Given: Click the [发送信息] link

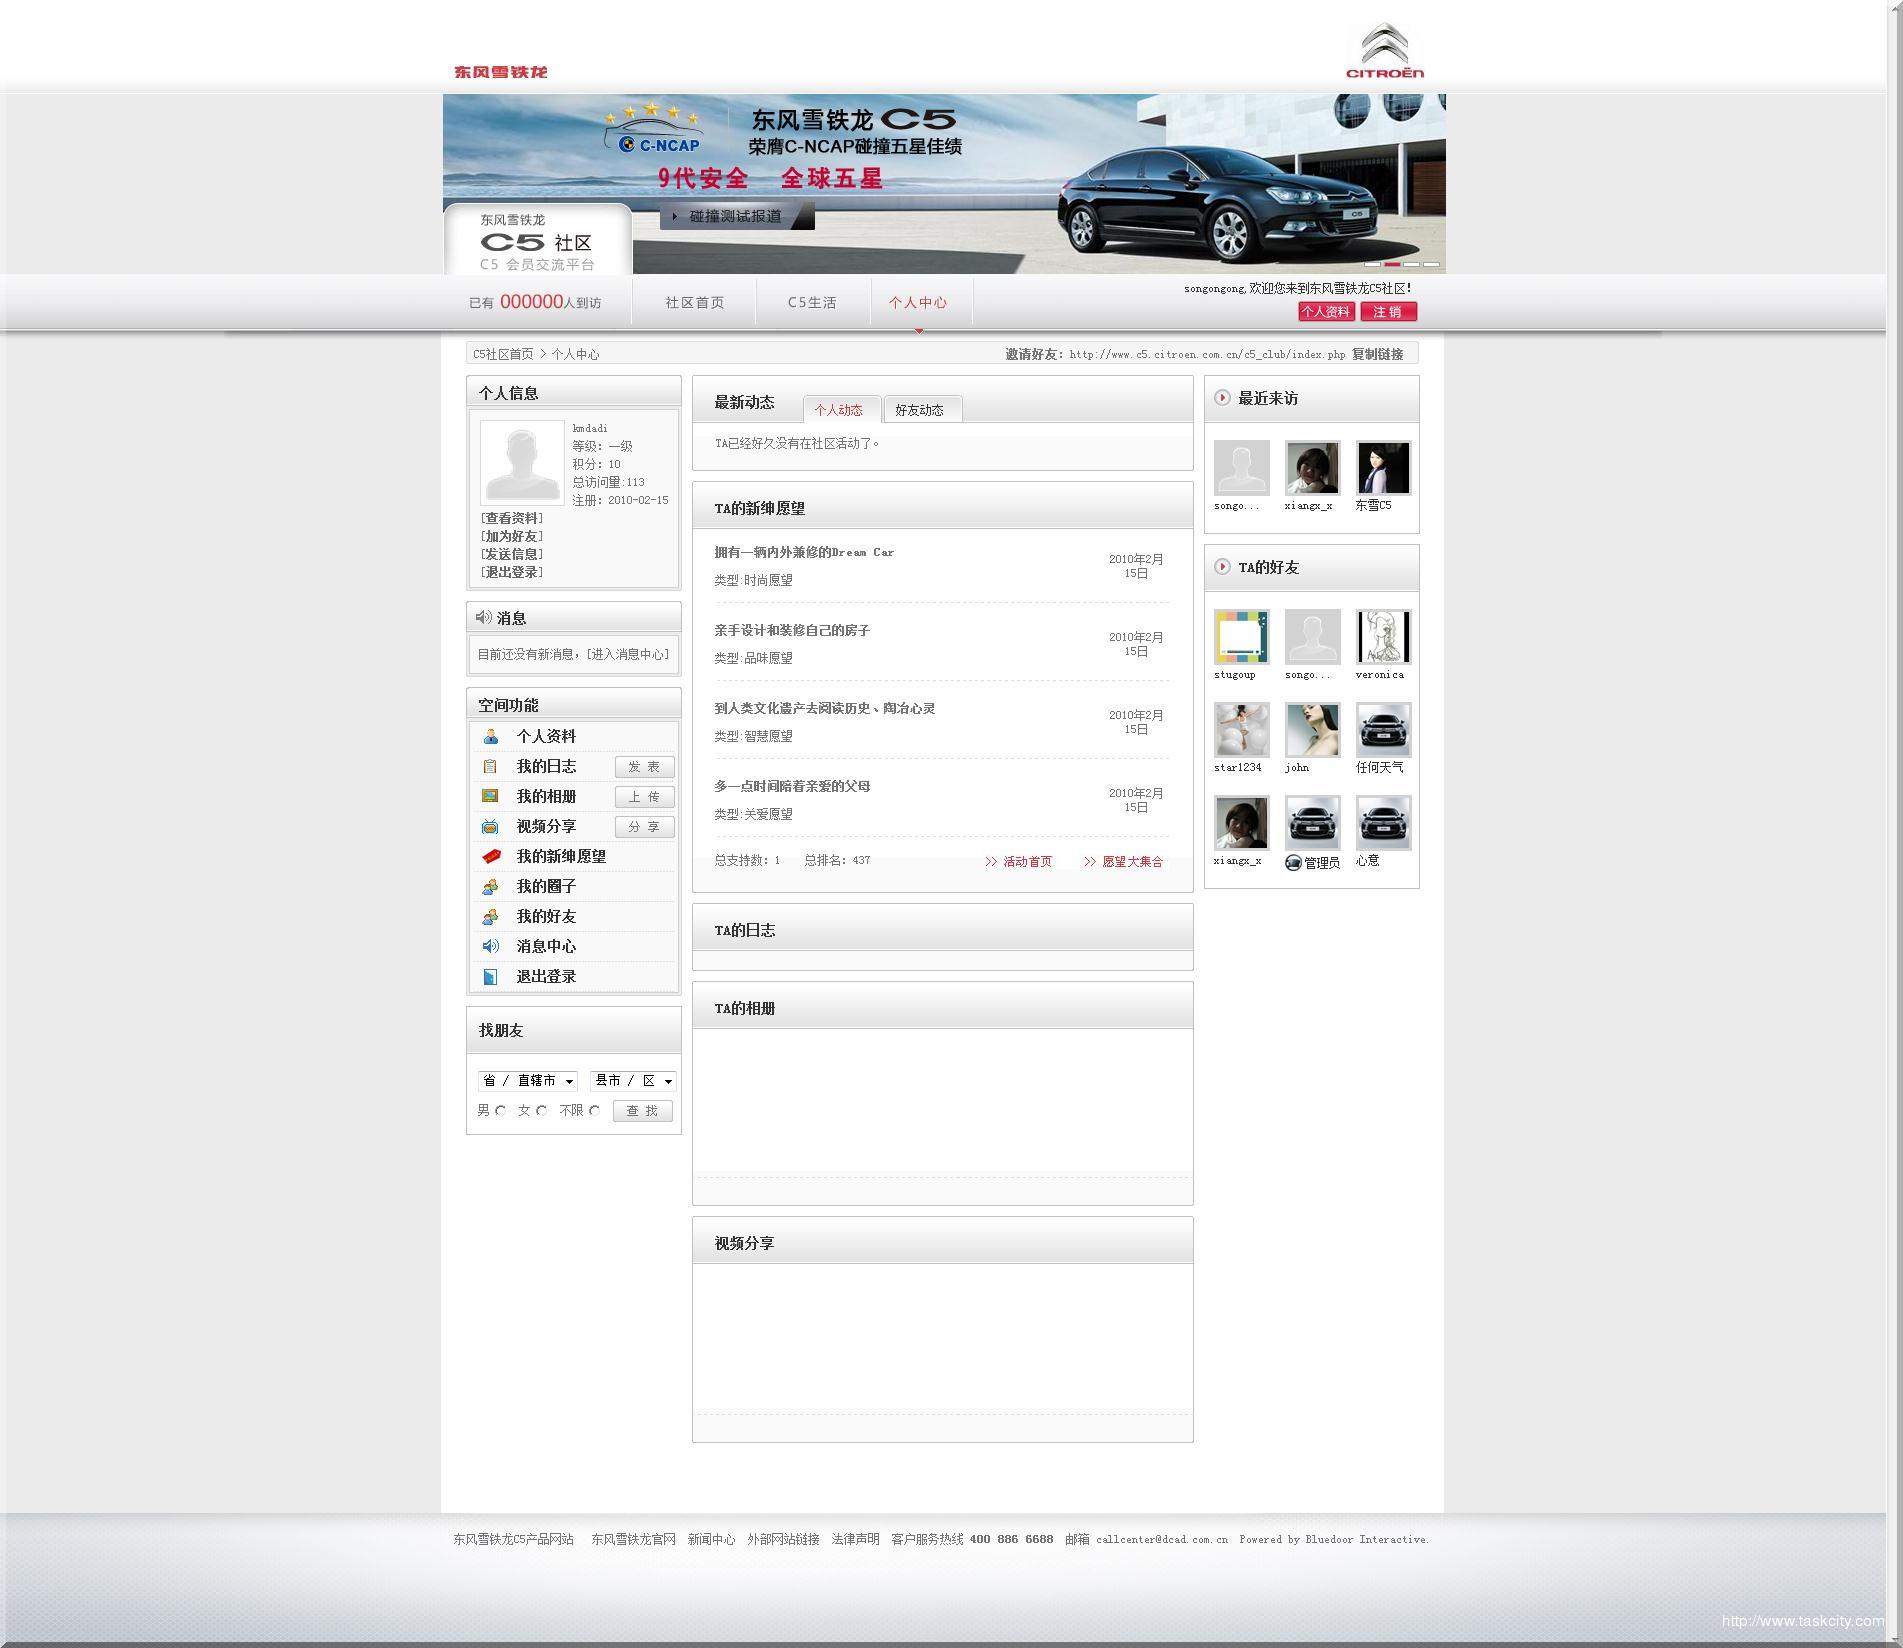Looking at the screenshot, I should click(x=512, y=554).
